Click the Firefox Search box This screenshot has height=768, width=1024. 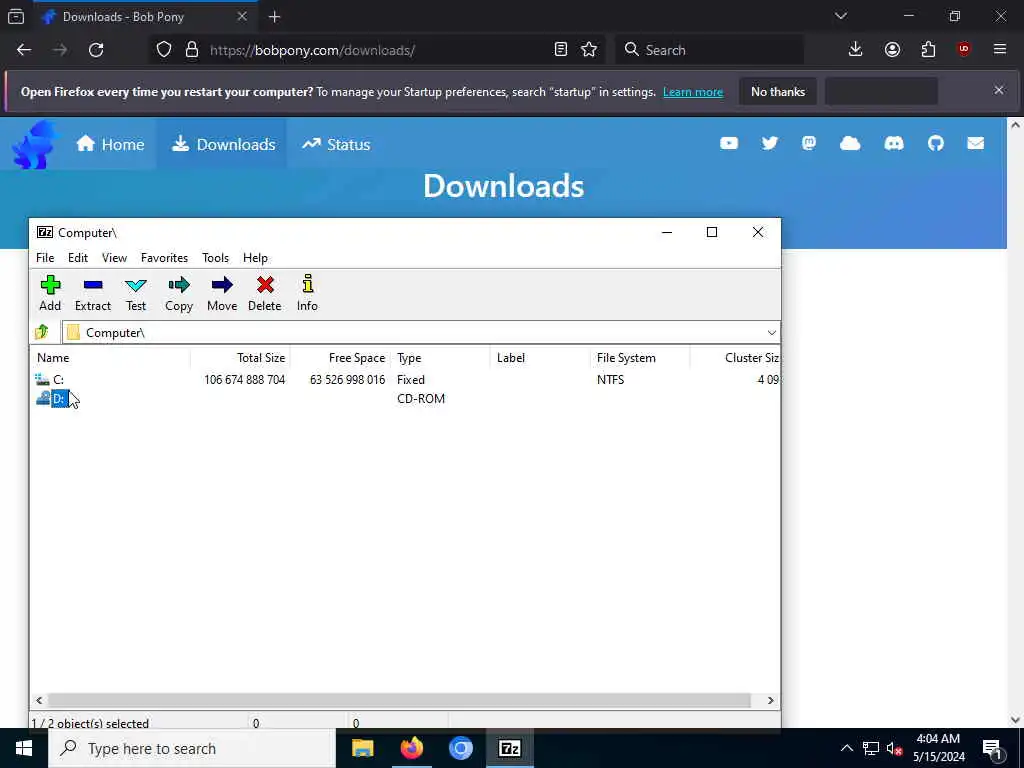coord(710,50)
